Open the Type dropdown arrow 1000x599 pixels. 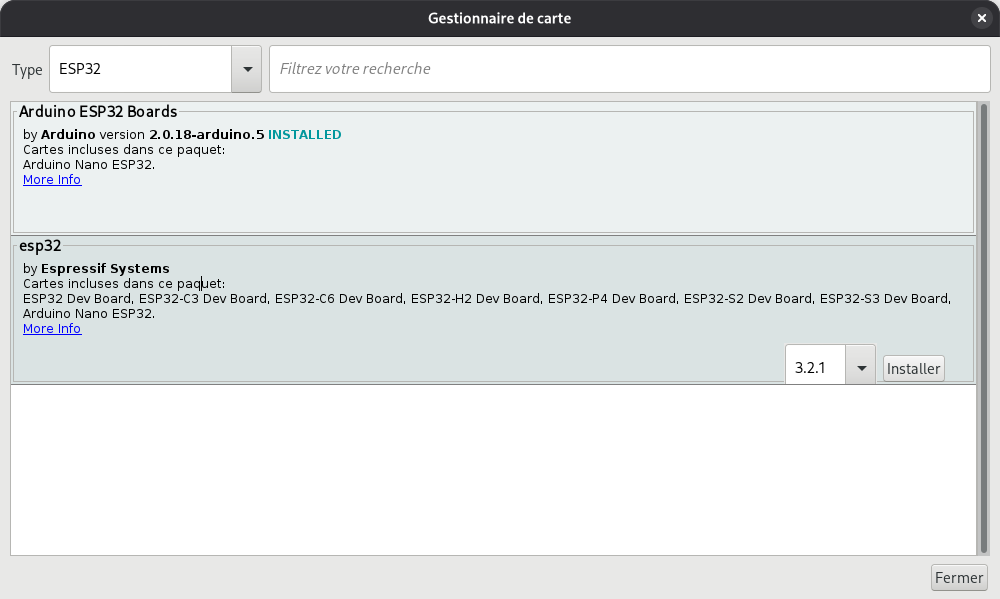click(x=246, y=69)
